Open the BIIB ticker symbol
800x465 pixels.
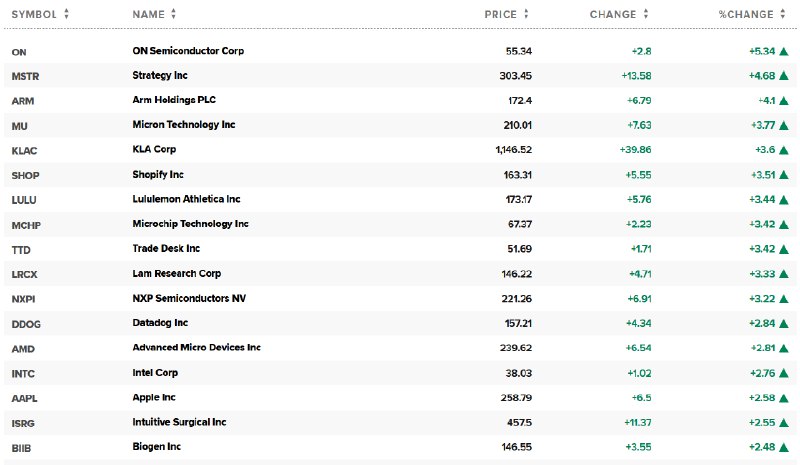pyautogui.click(x=21, y=448)
